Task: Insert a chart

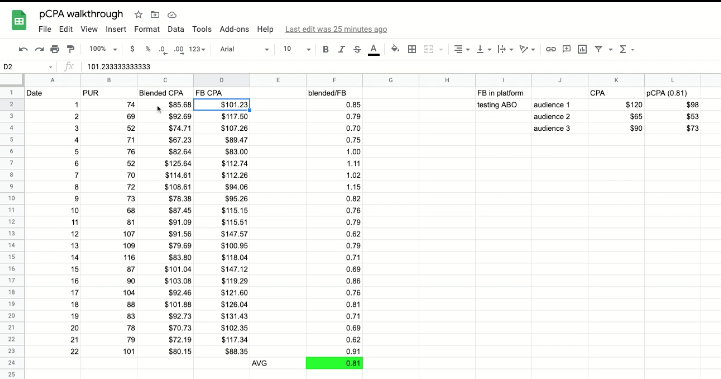Action: point(582,49)
